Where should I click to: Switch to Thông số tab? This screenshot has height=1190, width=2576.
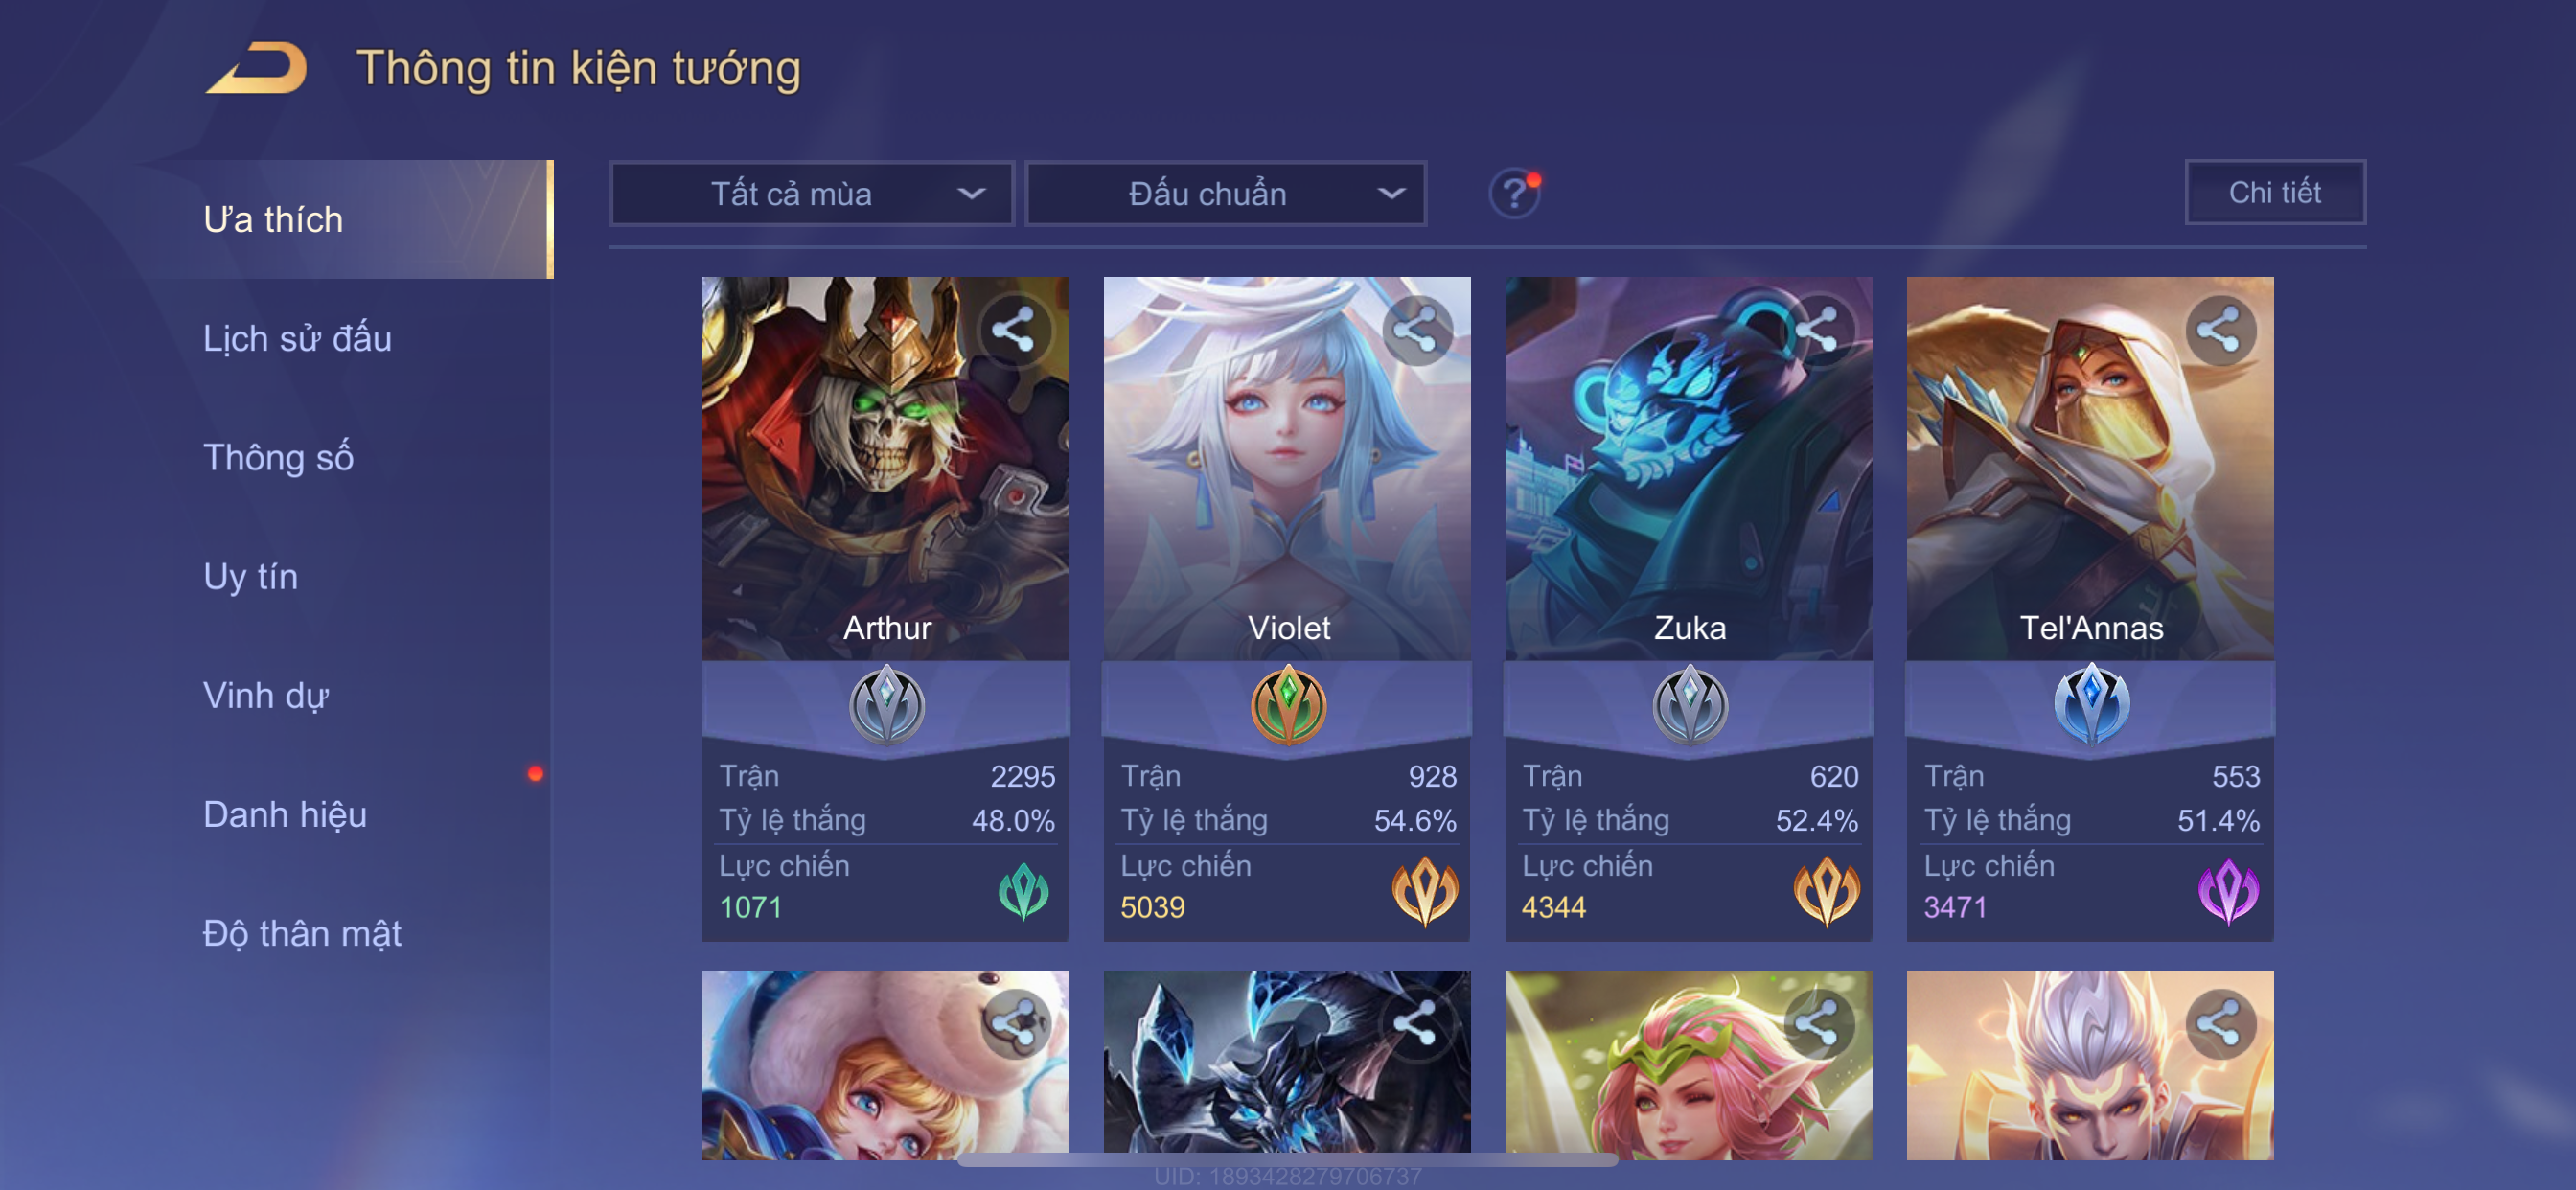(278, 457)
